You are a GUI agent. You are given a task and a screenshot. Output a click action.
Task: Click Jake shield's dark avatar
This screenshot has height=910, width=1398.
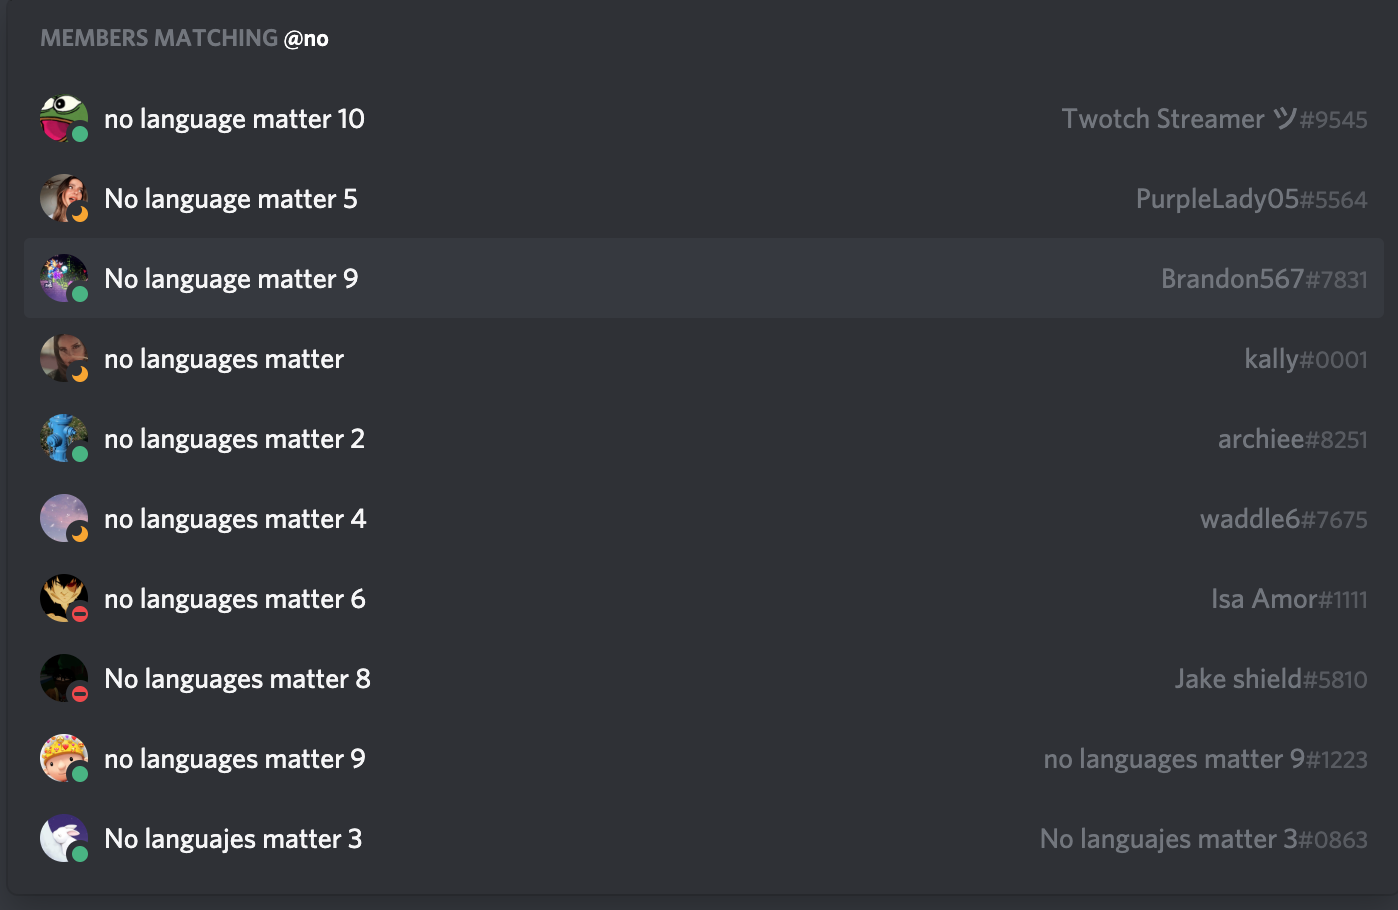tap(63, 679)
